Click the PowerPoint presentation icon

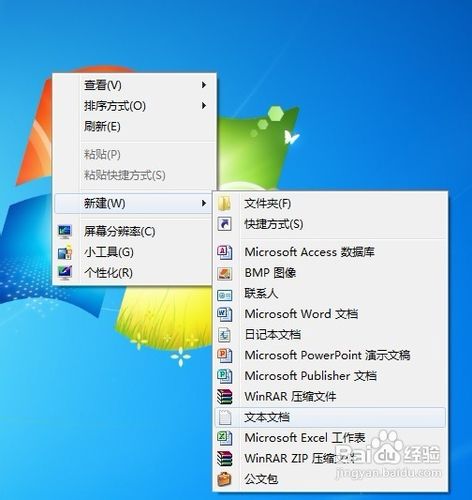[225, 355]
